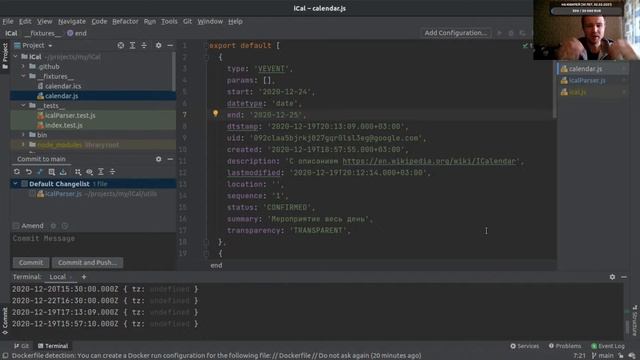Hide the Terminal panel with minus icon
Screen dimensions: 640x360
pos(624,277)
